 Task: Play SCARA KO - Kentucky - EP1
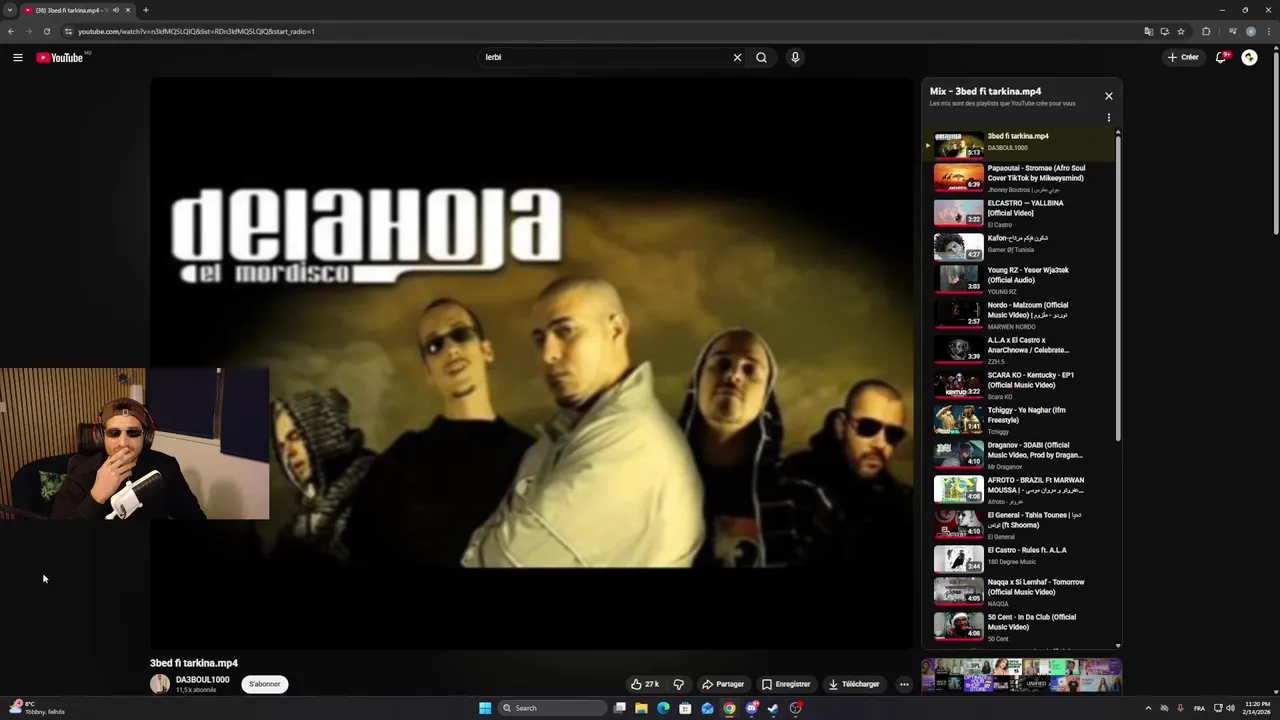(1020, 384)
